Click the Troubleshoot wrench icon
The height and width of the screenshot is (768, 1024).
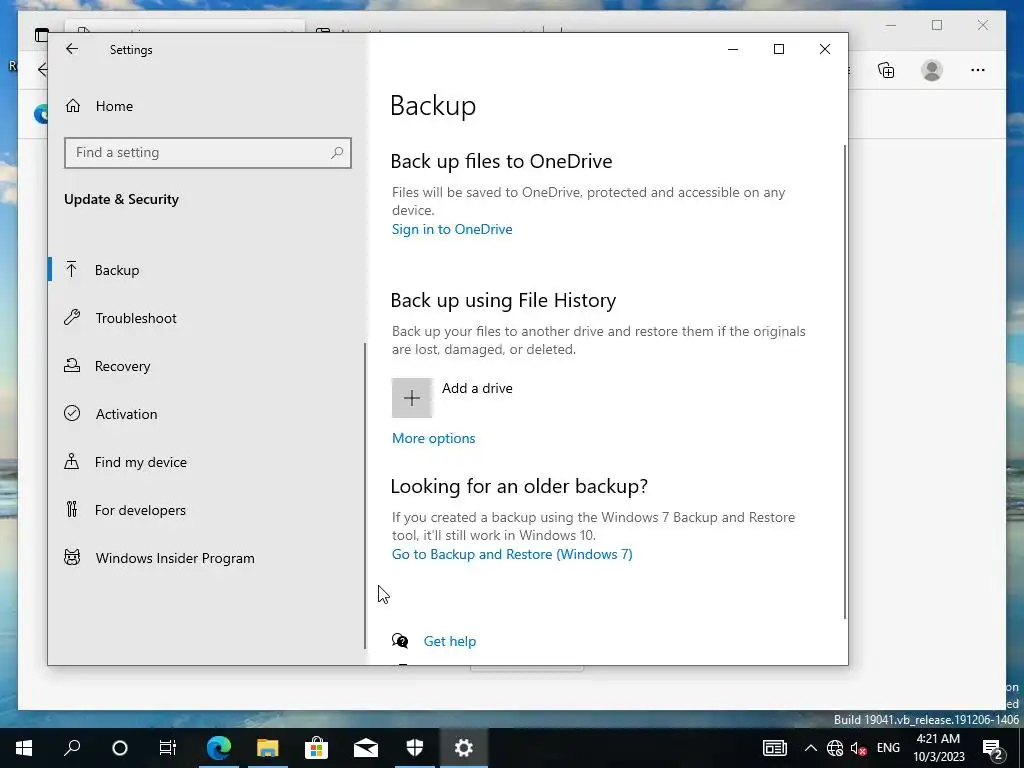click(72, 317)
